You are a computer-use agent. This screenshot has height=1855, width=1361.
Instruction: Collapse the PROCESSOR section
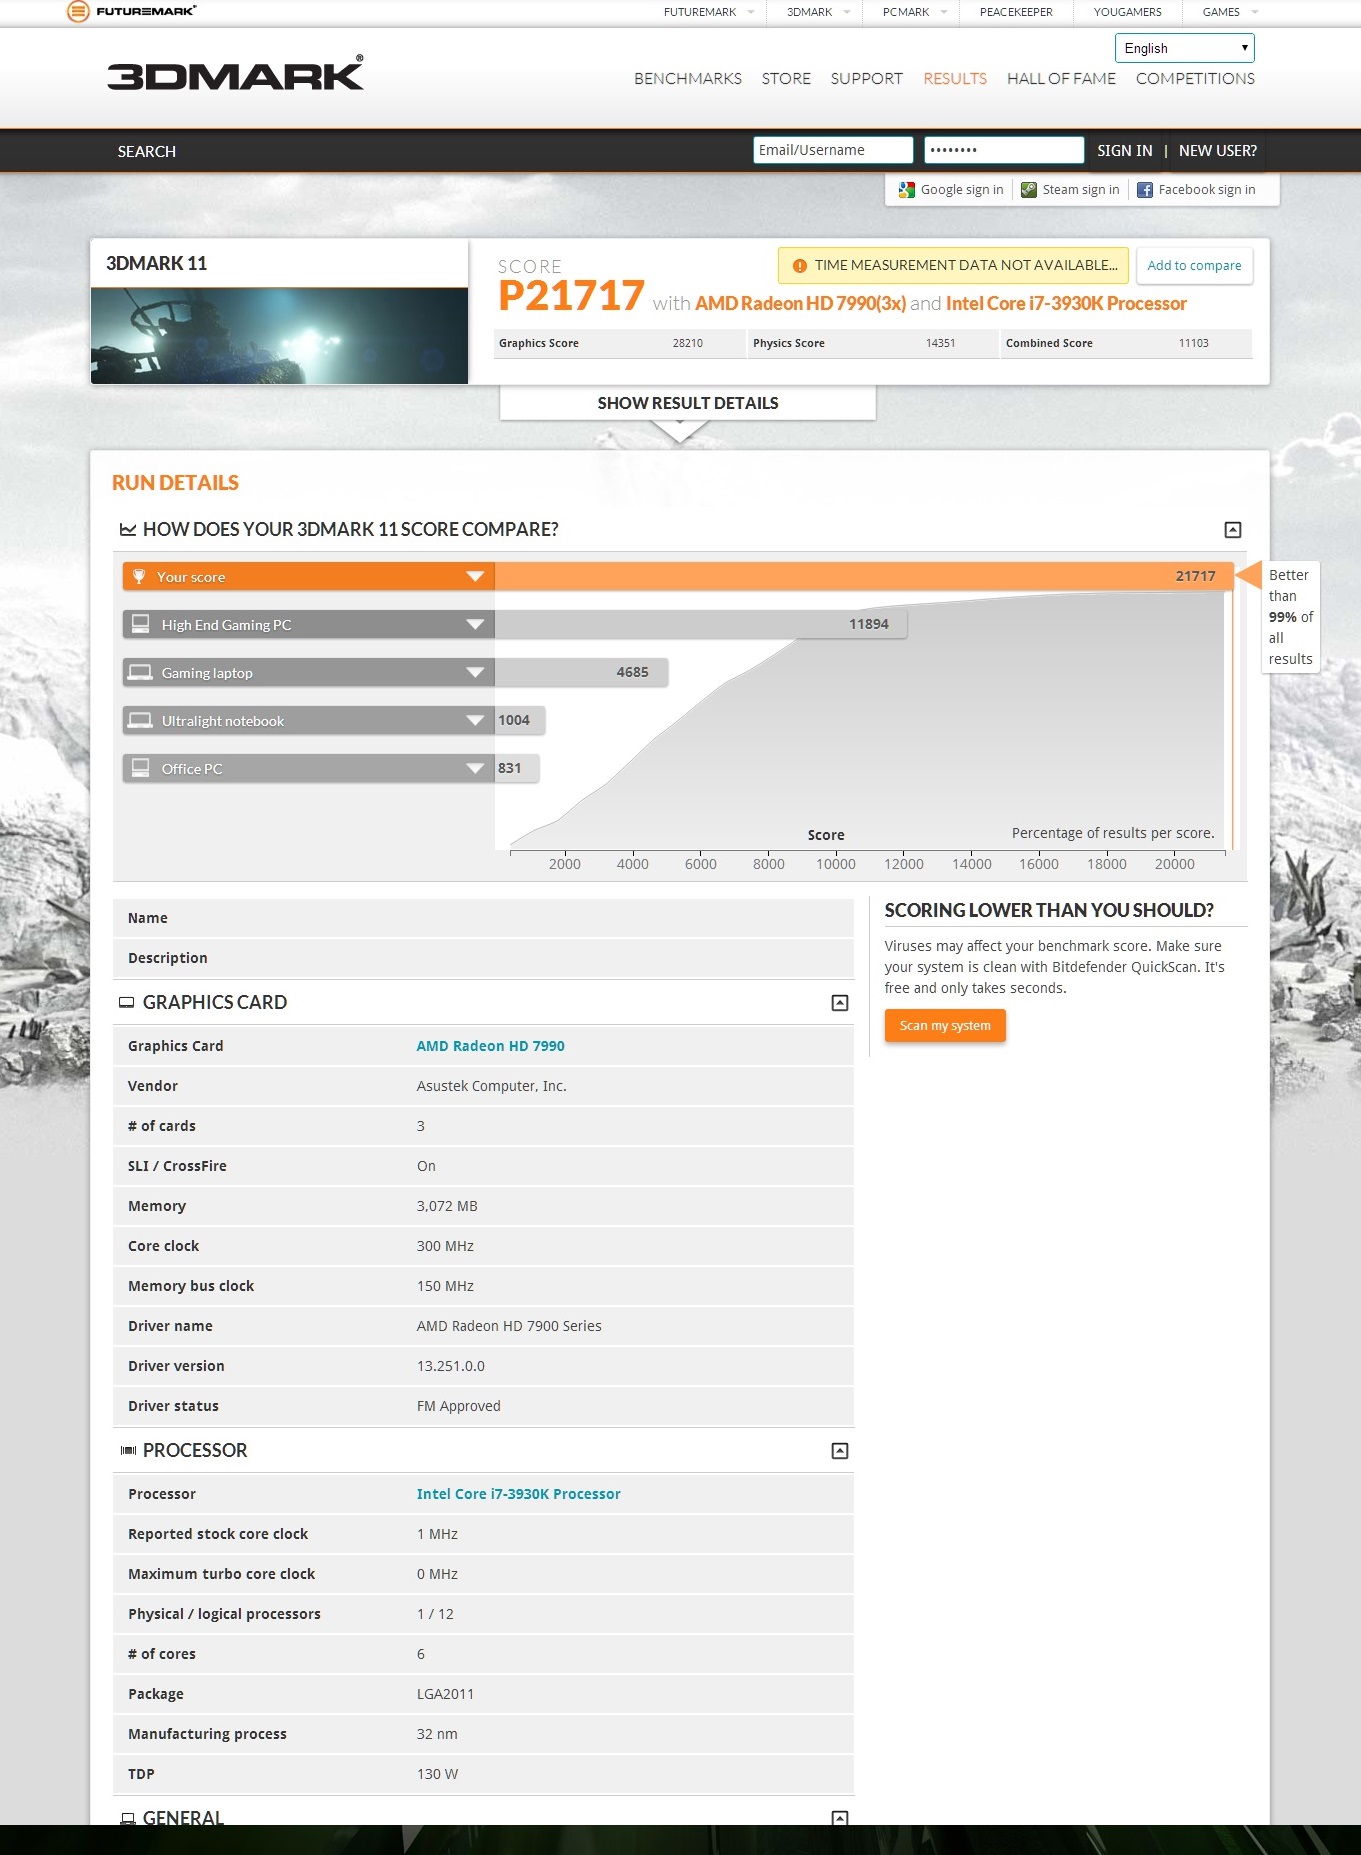(840, 1451)
